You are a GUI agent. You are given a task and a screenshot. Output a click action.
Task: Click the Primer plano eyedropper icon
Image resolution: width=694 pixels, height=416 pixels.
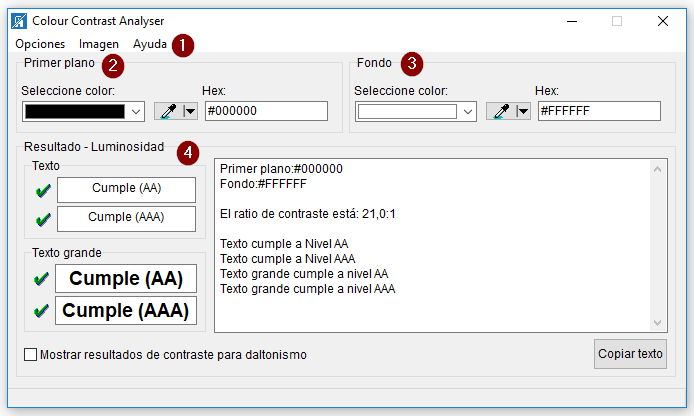point(168,111)
